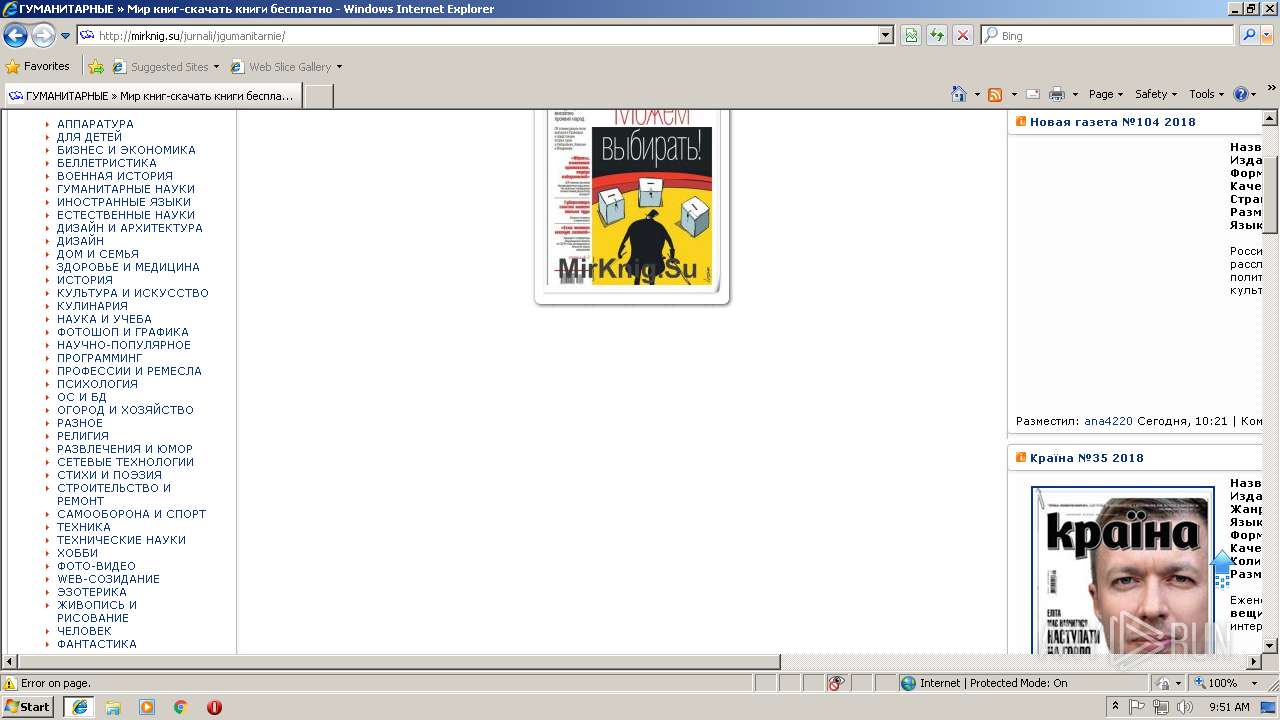1280x720 pixels.
Task: Click the address bar URL field
Action: (x=478, y=35)
